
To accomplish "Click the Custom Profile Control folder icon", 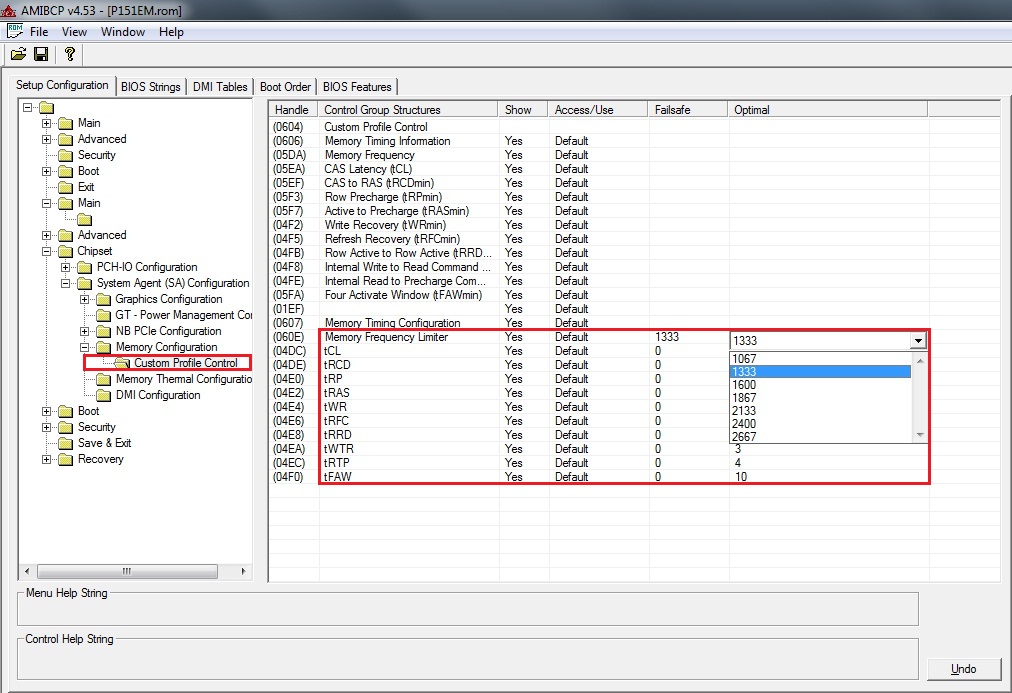I will point(122,363).
